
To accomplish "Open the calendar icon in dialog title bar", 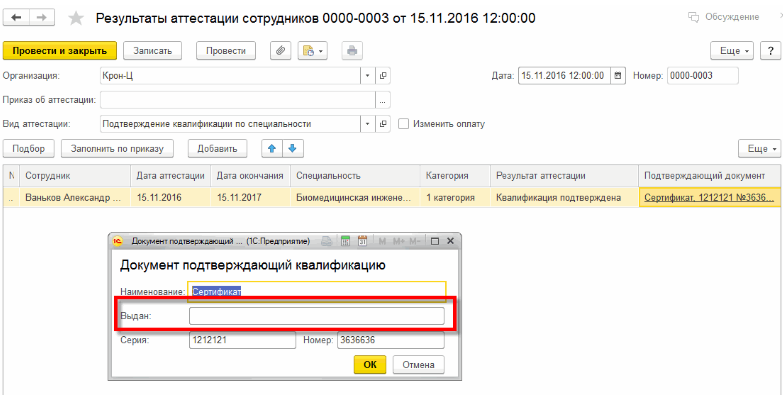I will 363,241.
